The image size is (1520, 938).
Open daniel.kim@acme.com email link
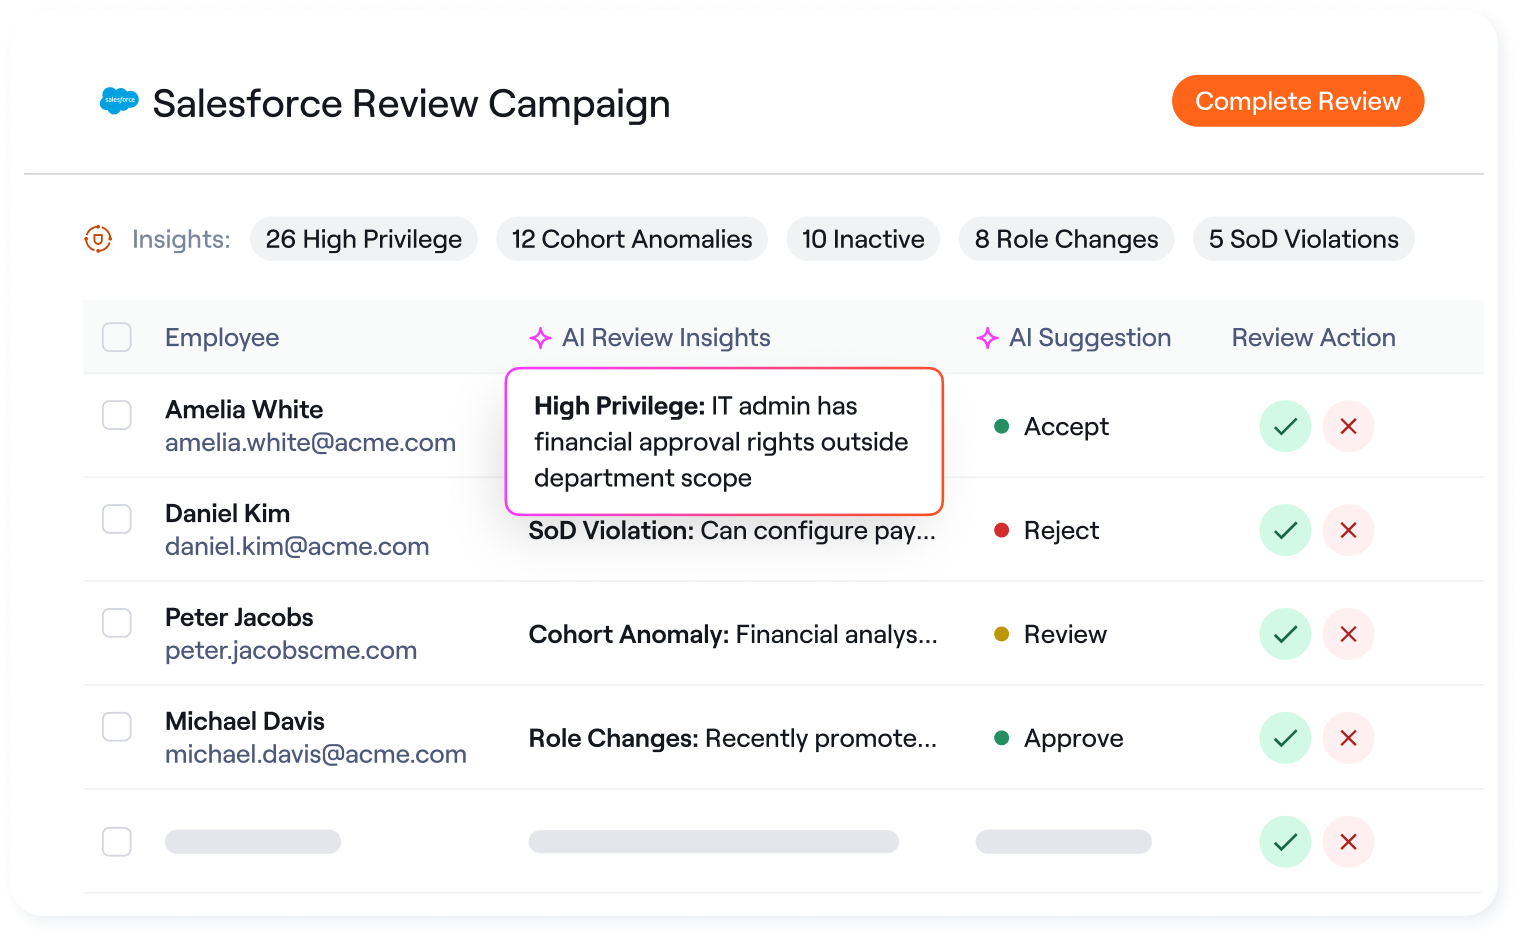pyautogui.click(x=297, y=547)
